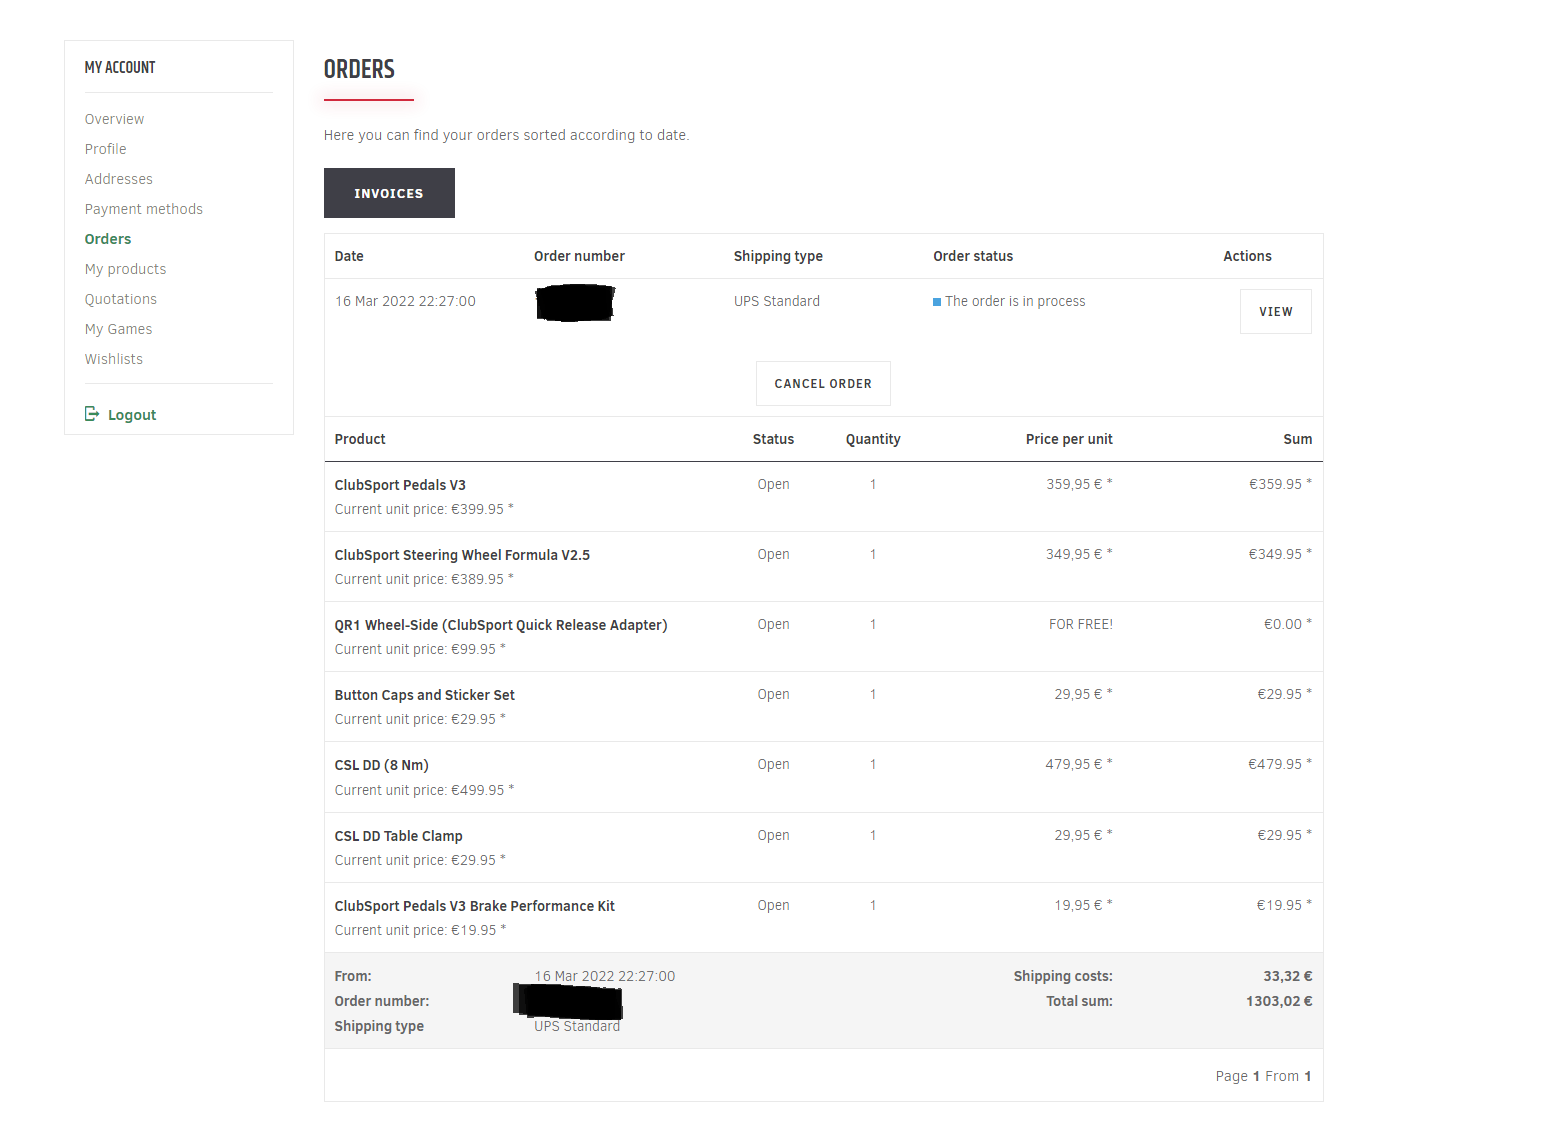Open My products section
The image size is (1561, 1141).
[x=125, y=269]
